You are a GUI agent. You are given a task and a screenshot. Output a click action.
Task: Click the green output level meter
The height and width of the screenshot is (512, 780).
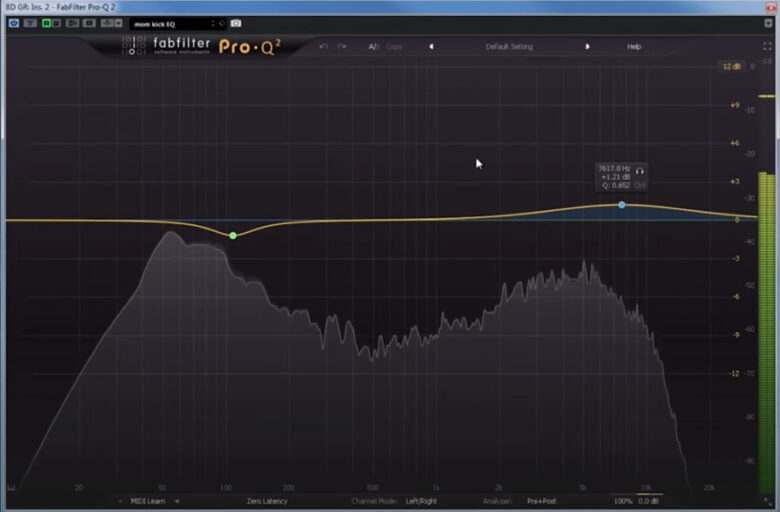766,332
